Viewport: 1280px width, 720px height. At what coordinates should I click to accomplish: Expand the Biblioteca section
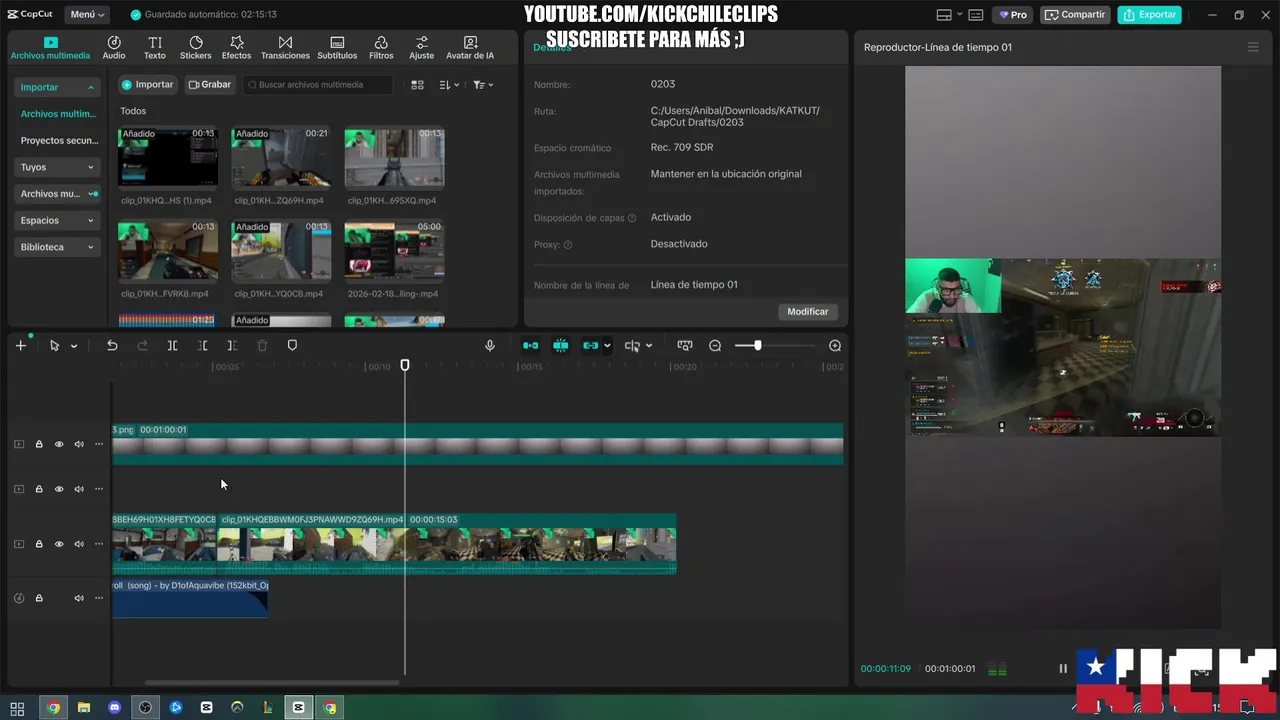click(x=57, y=247)
